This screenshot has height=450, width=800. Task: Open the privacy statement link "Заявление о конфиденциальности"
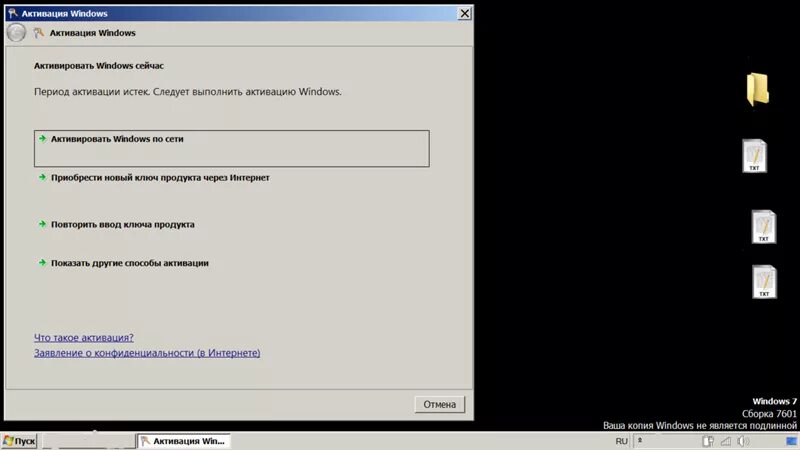[x=147, y=353]
